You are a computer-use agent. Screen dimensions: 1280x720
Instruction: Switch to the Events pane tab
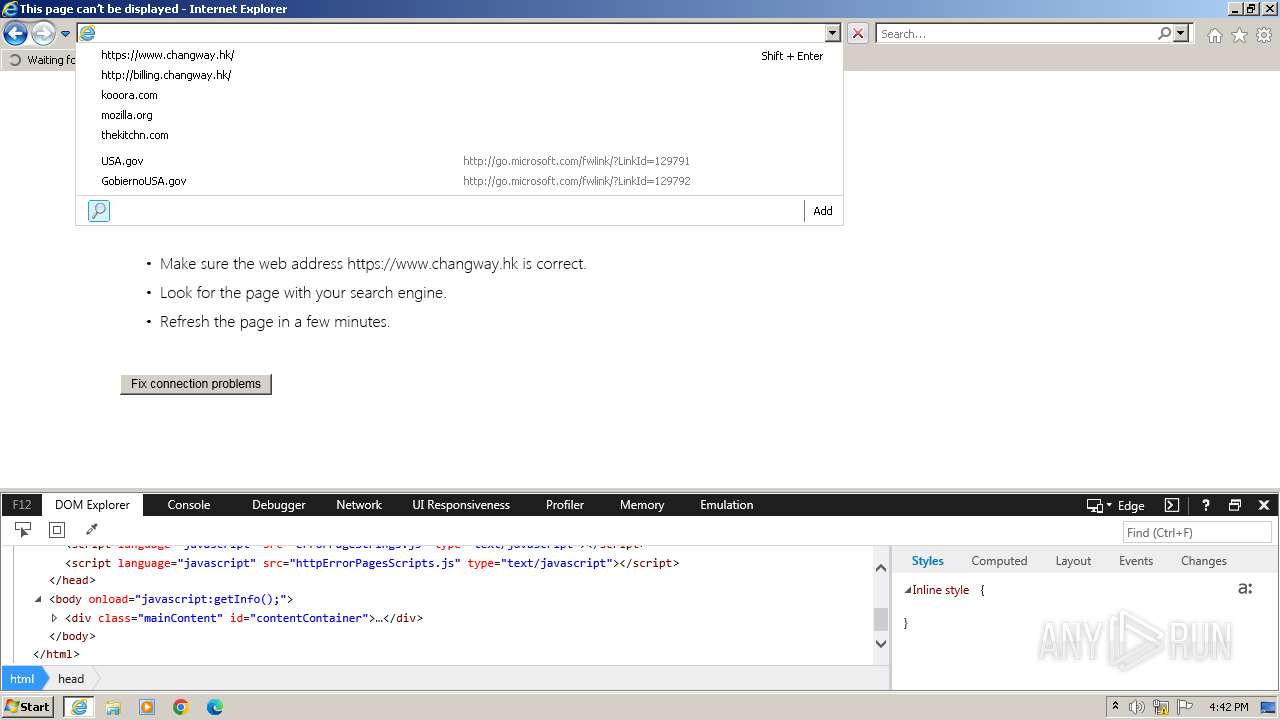[1136, 561]
